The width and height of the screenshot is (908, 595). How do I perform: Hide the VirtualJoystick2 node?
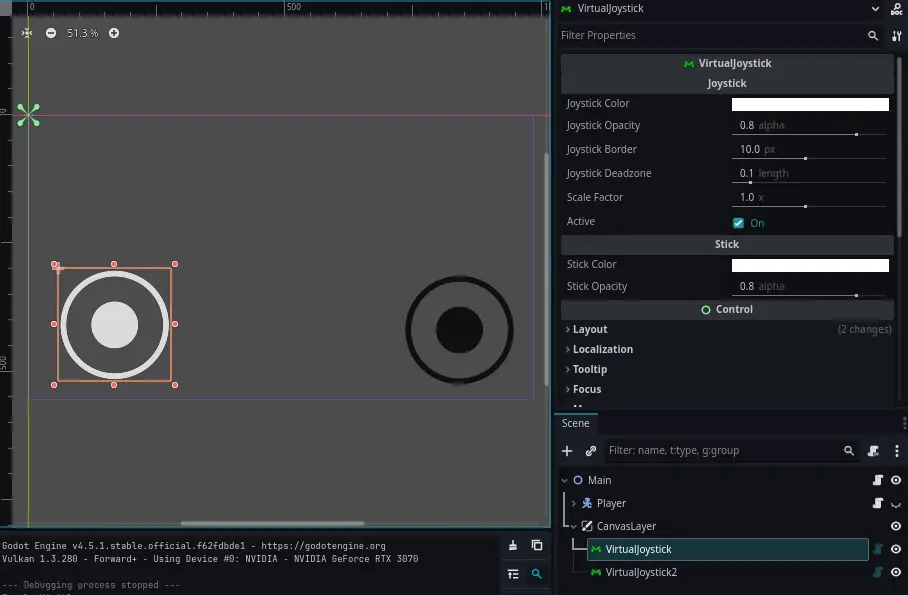pos(893,572)
